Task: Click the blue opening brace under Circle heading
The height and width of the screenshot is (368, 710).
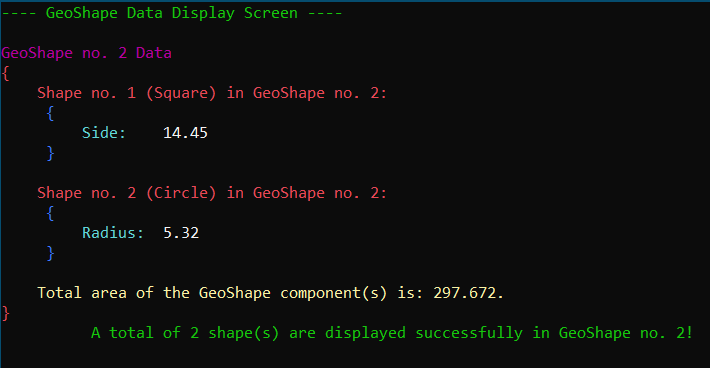Action: pyautogui.click(x=50, y=213)
